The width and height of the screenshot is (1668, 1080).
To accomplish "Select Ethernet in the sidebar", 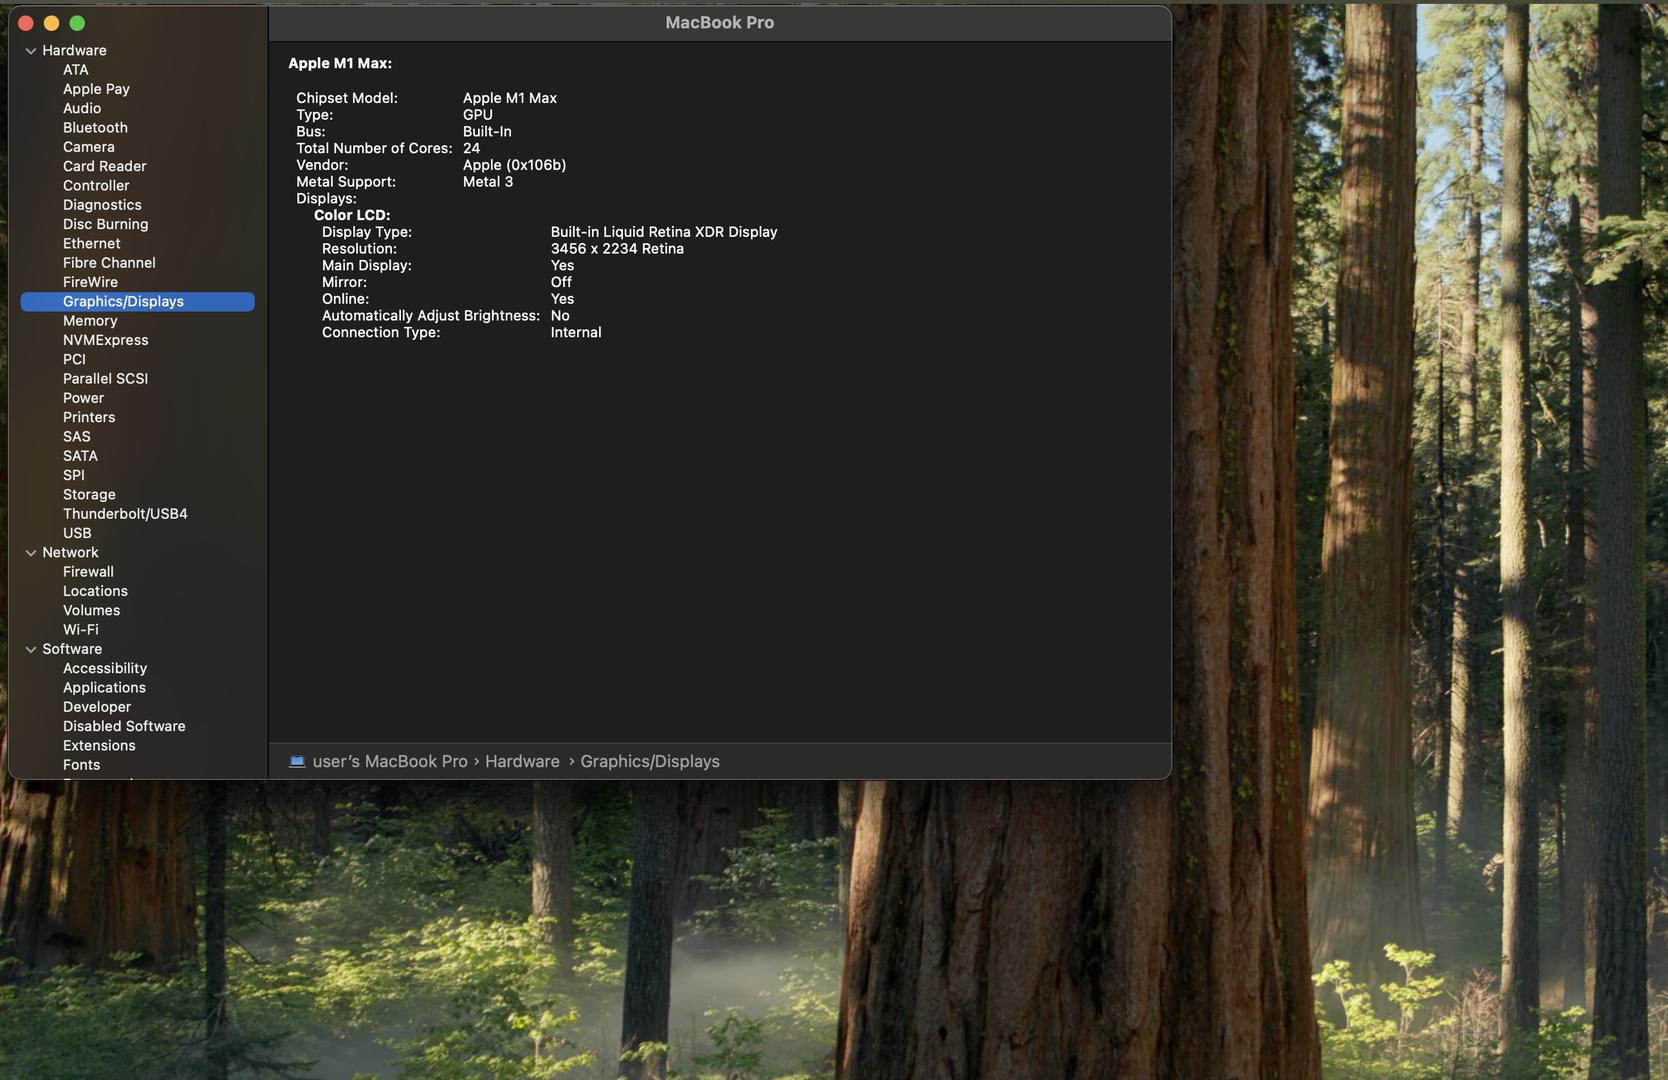I will 92,244.
